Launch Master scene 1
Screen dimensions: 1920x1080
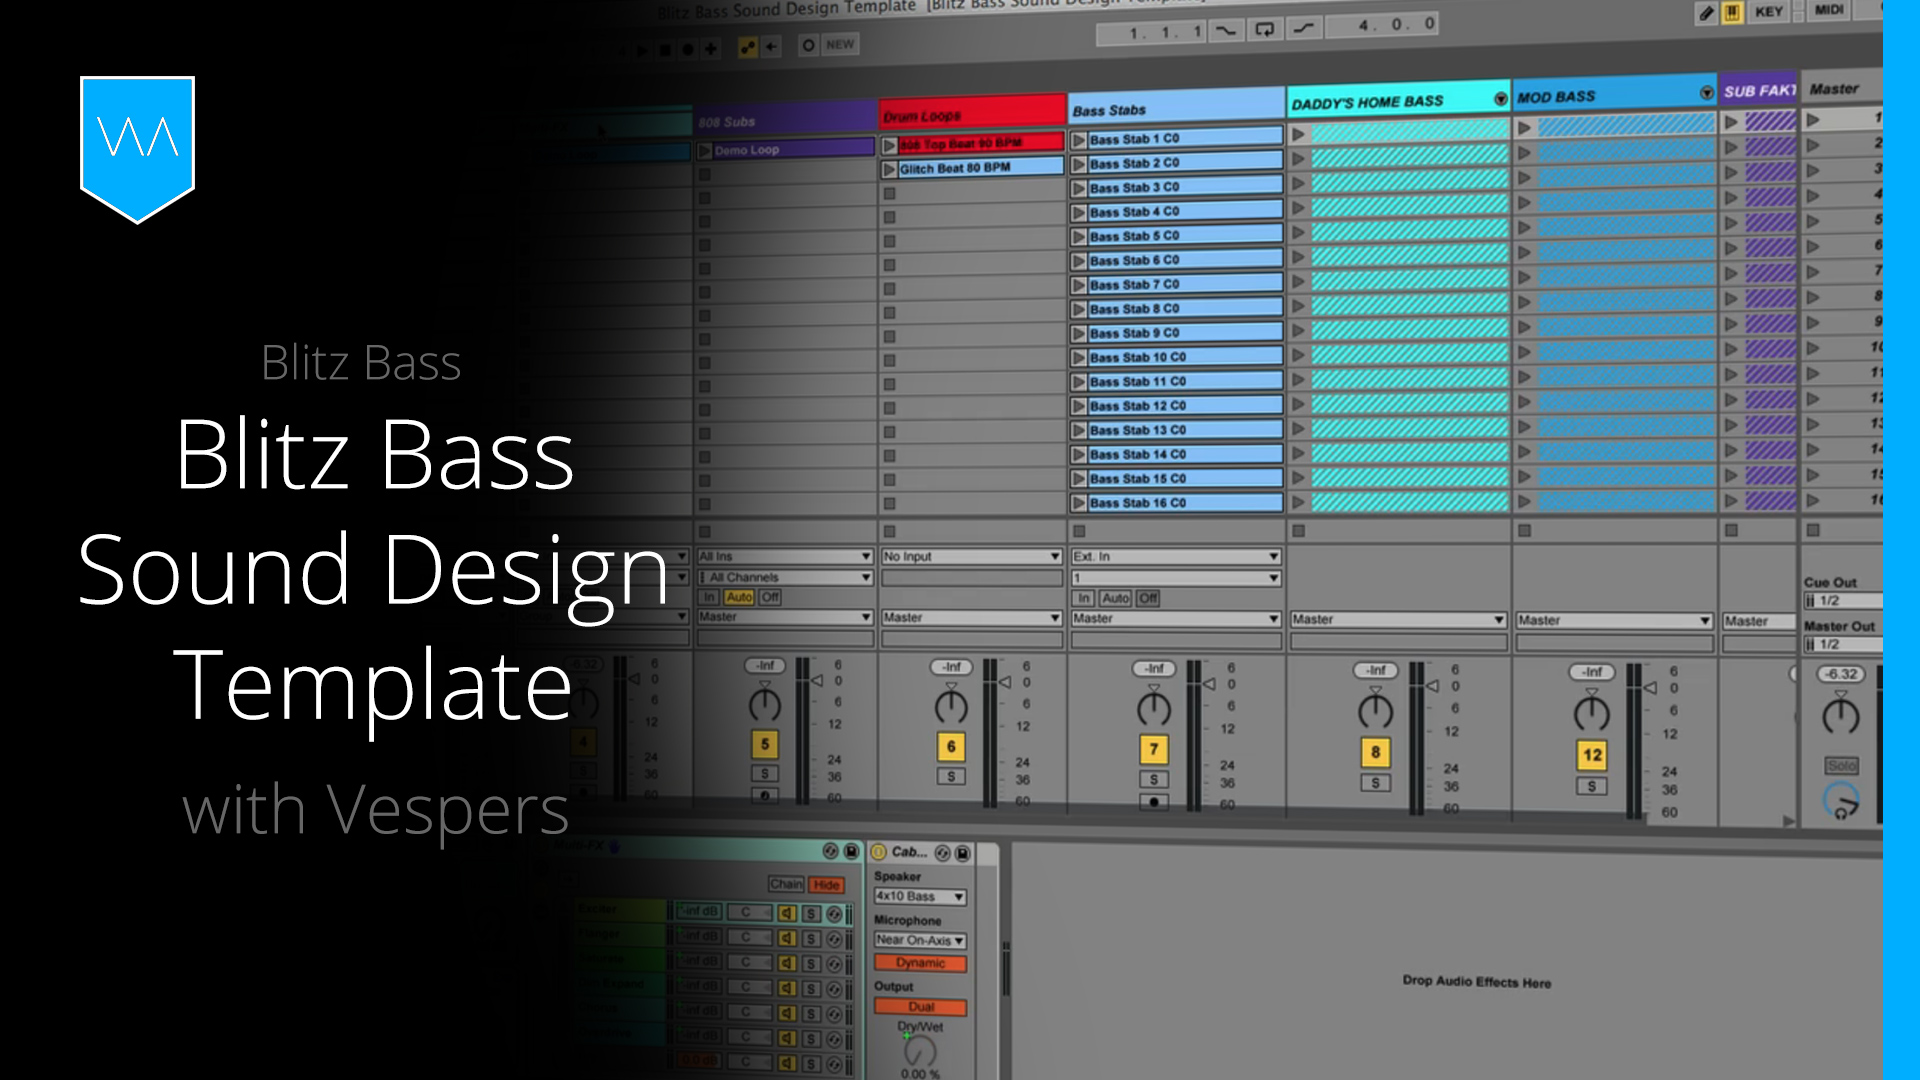pyautogui.click(x=1812, y=119)
